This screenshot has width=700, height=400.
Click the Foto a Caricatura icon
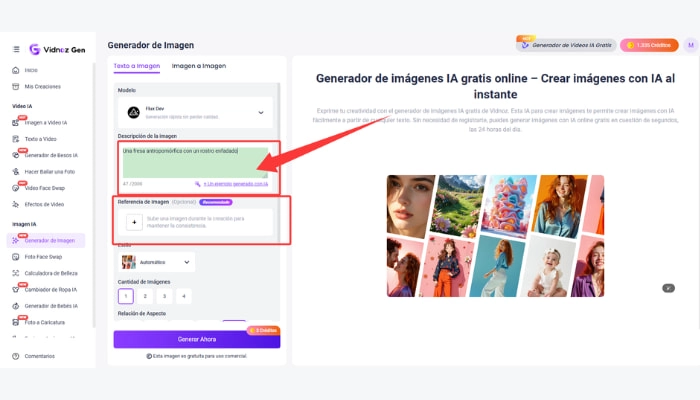point(16,322)
